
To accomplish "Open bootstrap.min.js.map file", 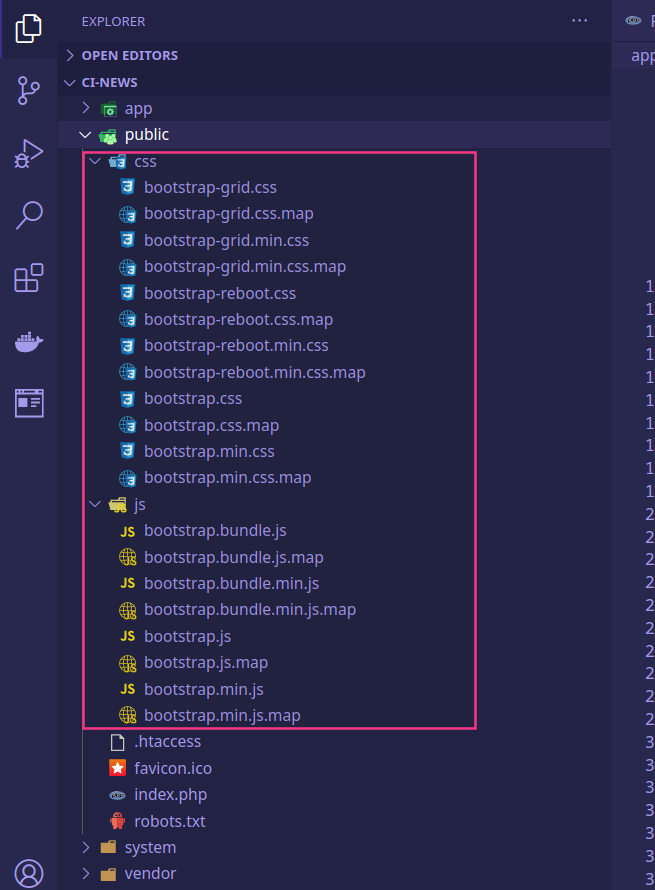I will 222,715.
